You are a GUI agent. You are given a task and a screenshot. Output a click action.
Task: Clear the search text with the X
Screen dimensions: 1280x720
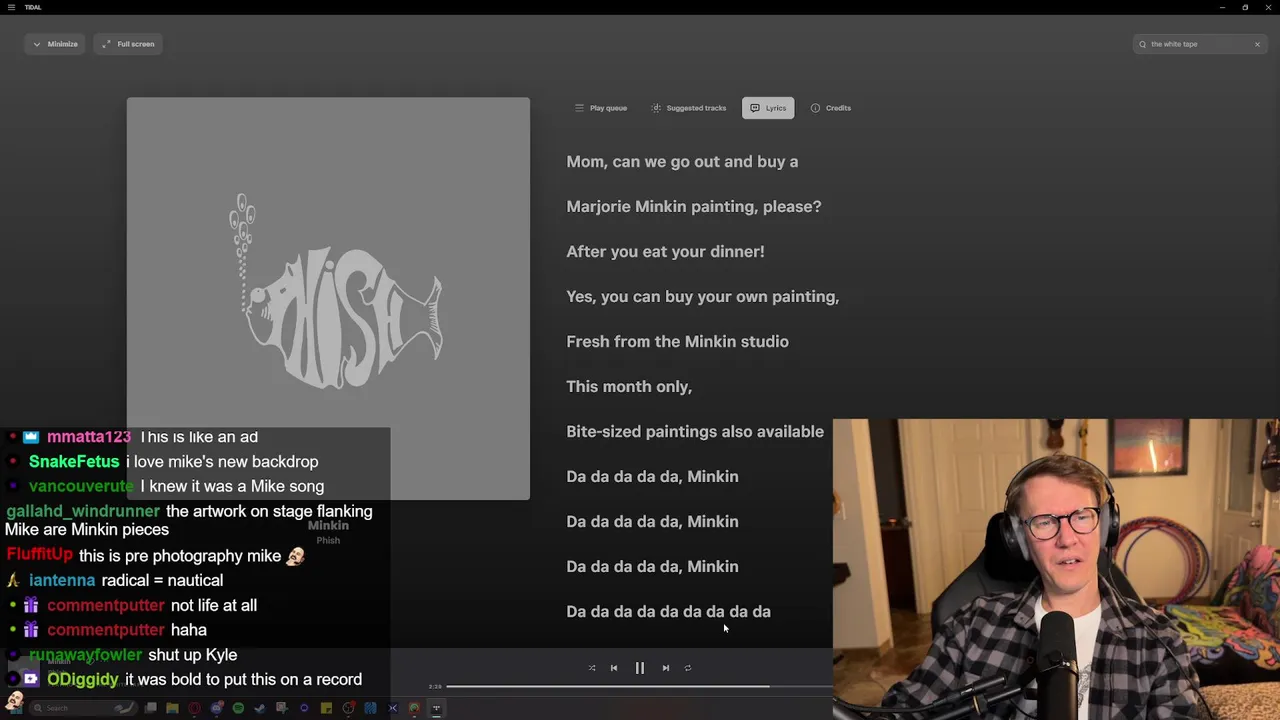pos(1257,44)
